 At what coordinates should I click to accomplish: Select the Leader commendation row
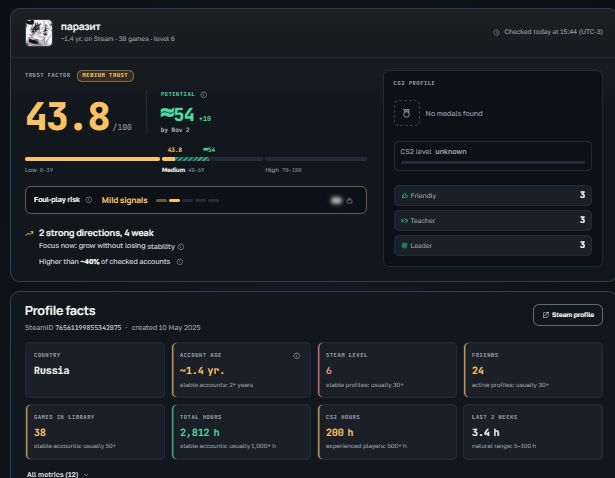(493, 245)
